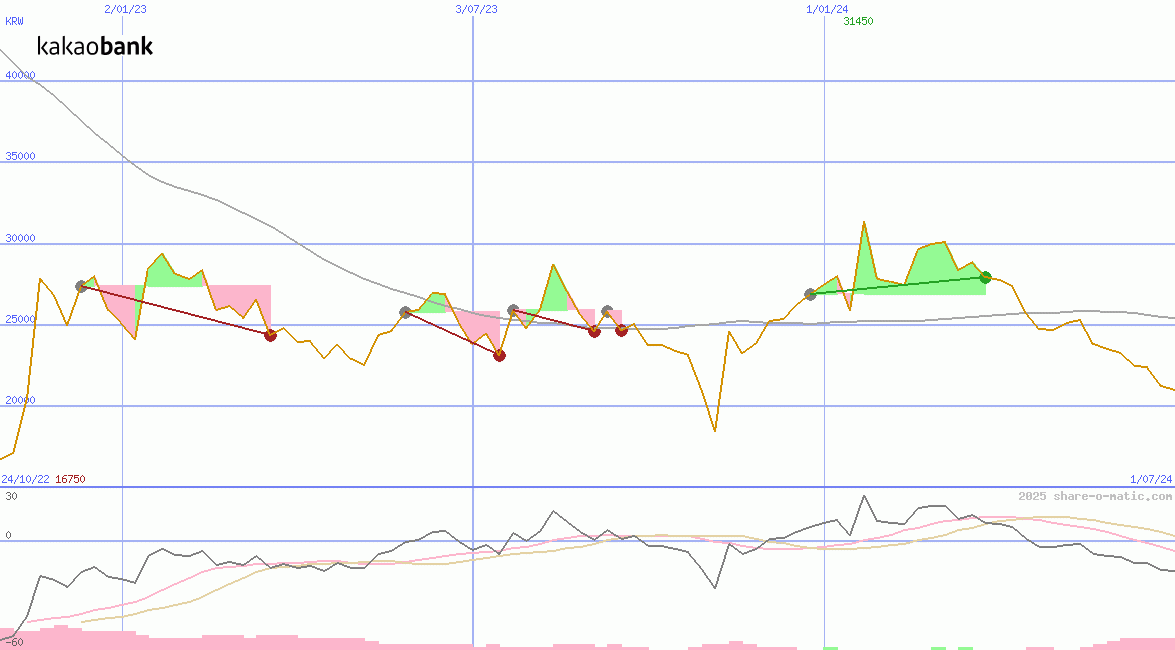Click the red exit dot ending the first trade
This screenshot has height=650, width=1175.
tap(270, 335)
